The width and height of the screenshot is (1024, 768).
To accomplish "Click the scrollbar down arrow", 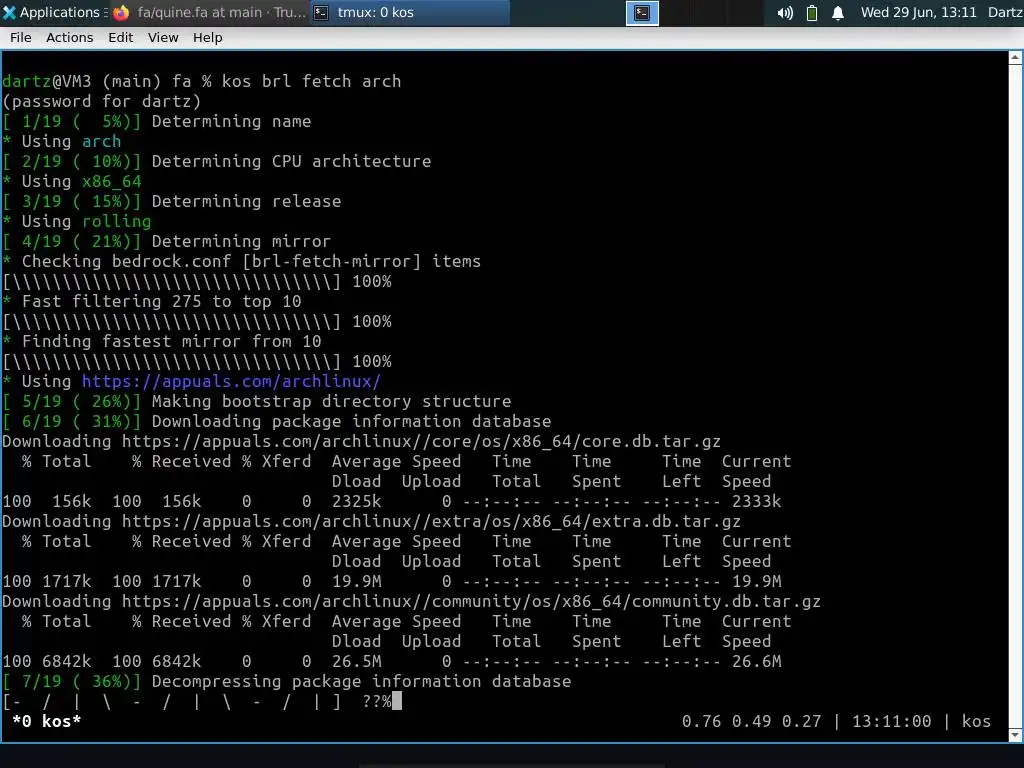I will pyautogui.click(x=1016, y=735).
